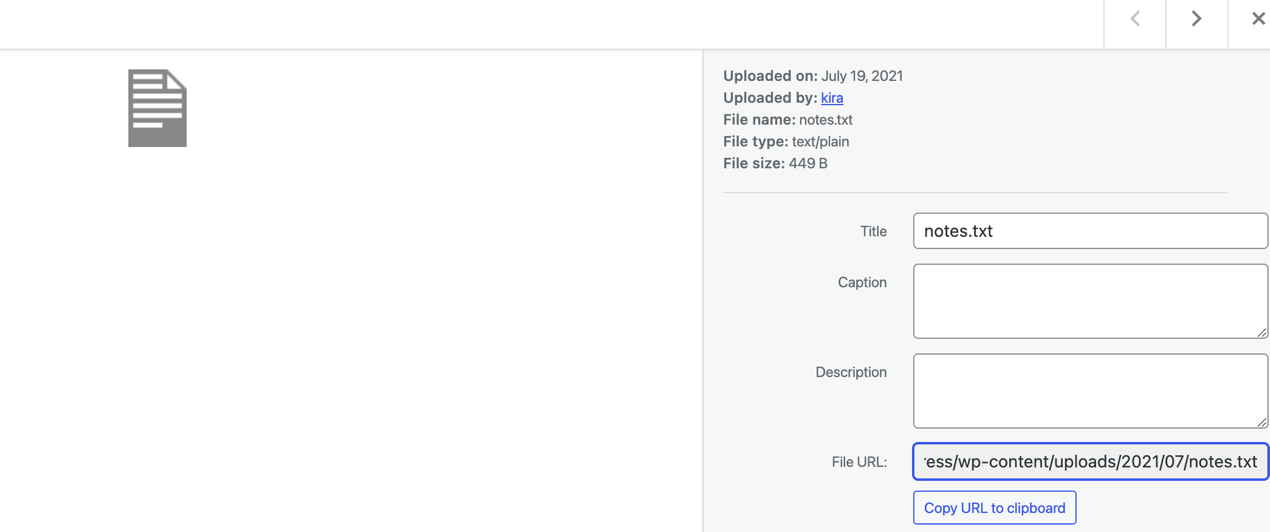Viewport: 1270px width, 532px height.
Task: Click into the empty Caption text area
Action: tap(1090, 300)
